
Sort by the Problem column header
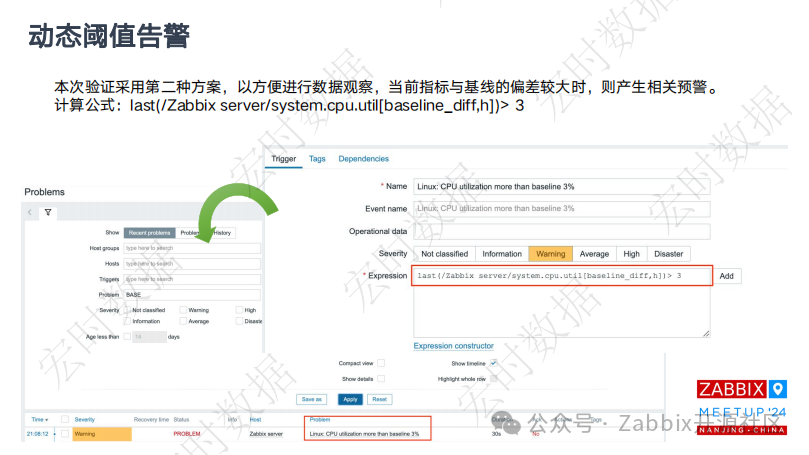click(x=320, y=419)
